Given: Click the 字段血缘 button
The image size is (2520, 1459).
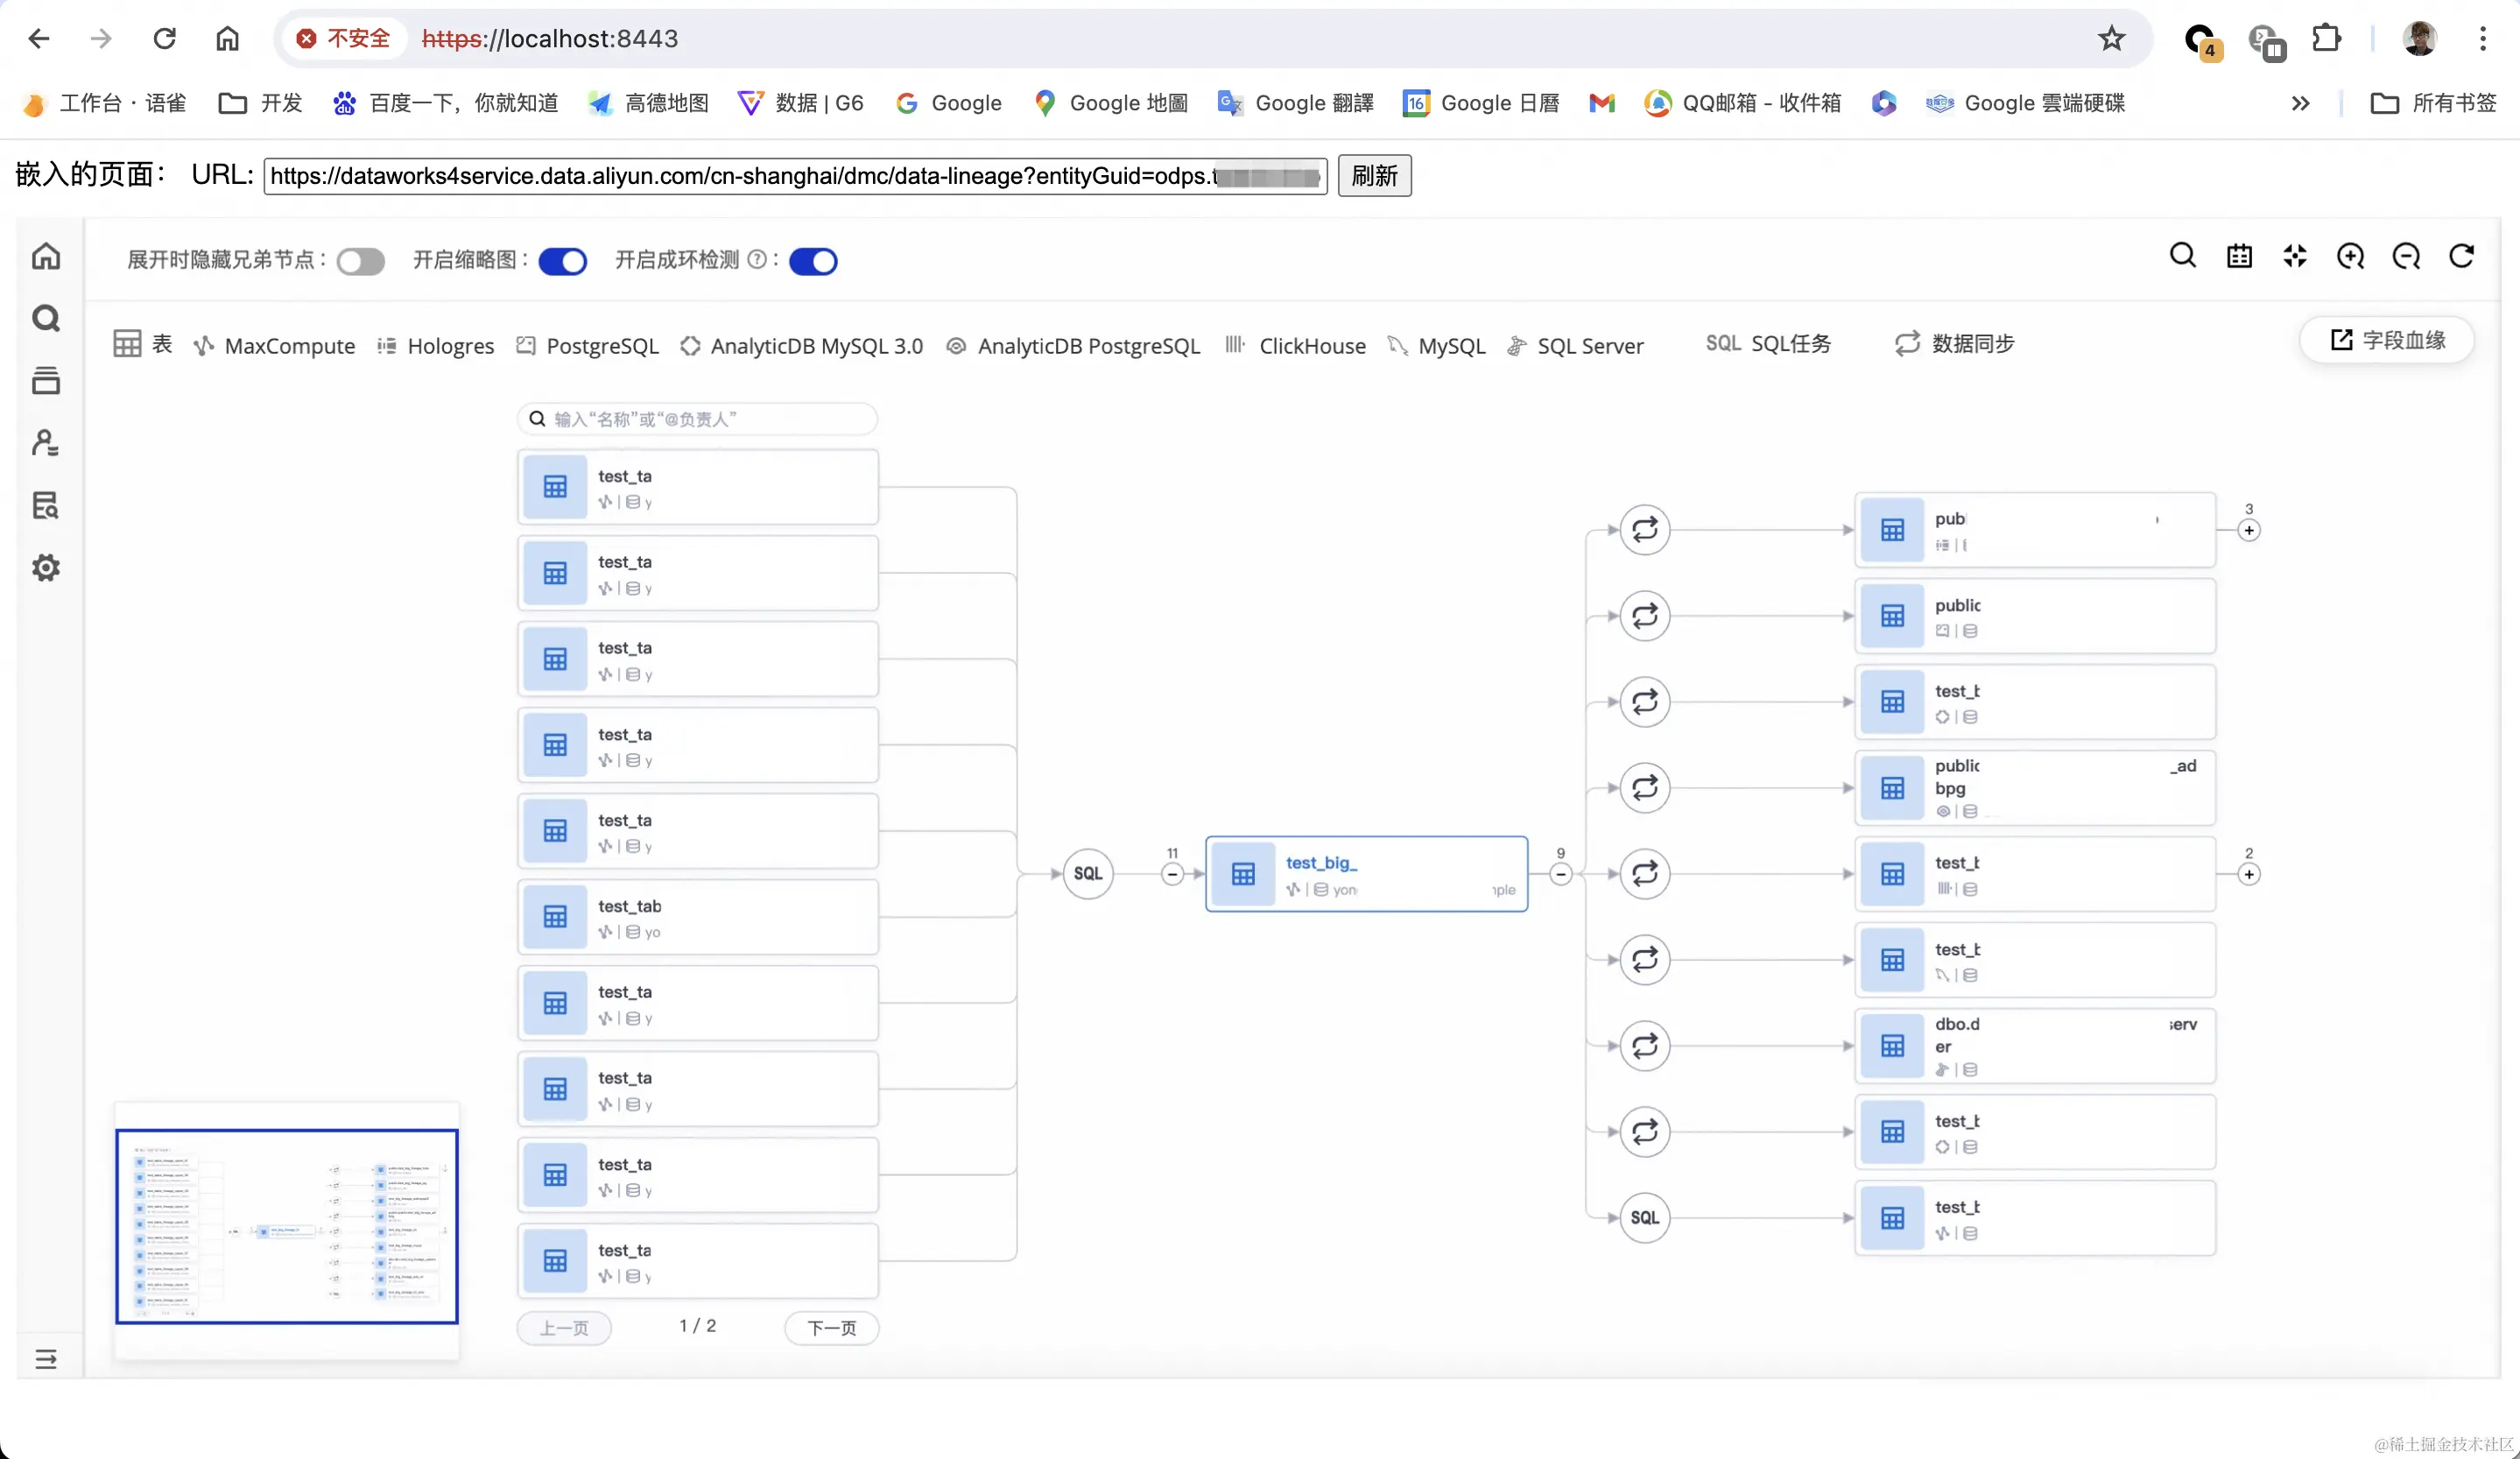Looking at the screenshot, I should pos(2388,341).
